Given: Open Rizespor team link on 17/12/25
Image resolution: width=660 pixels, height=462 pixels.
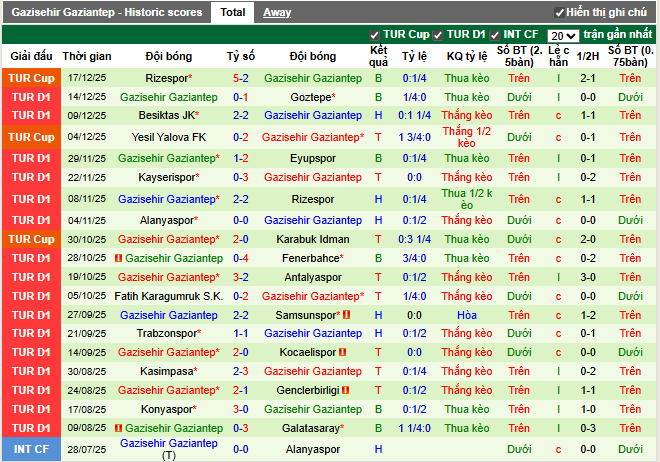Looking at the screenshot, I should point(168,78).
